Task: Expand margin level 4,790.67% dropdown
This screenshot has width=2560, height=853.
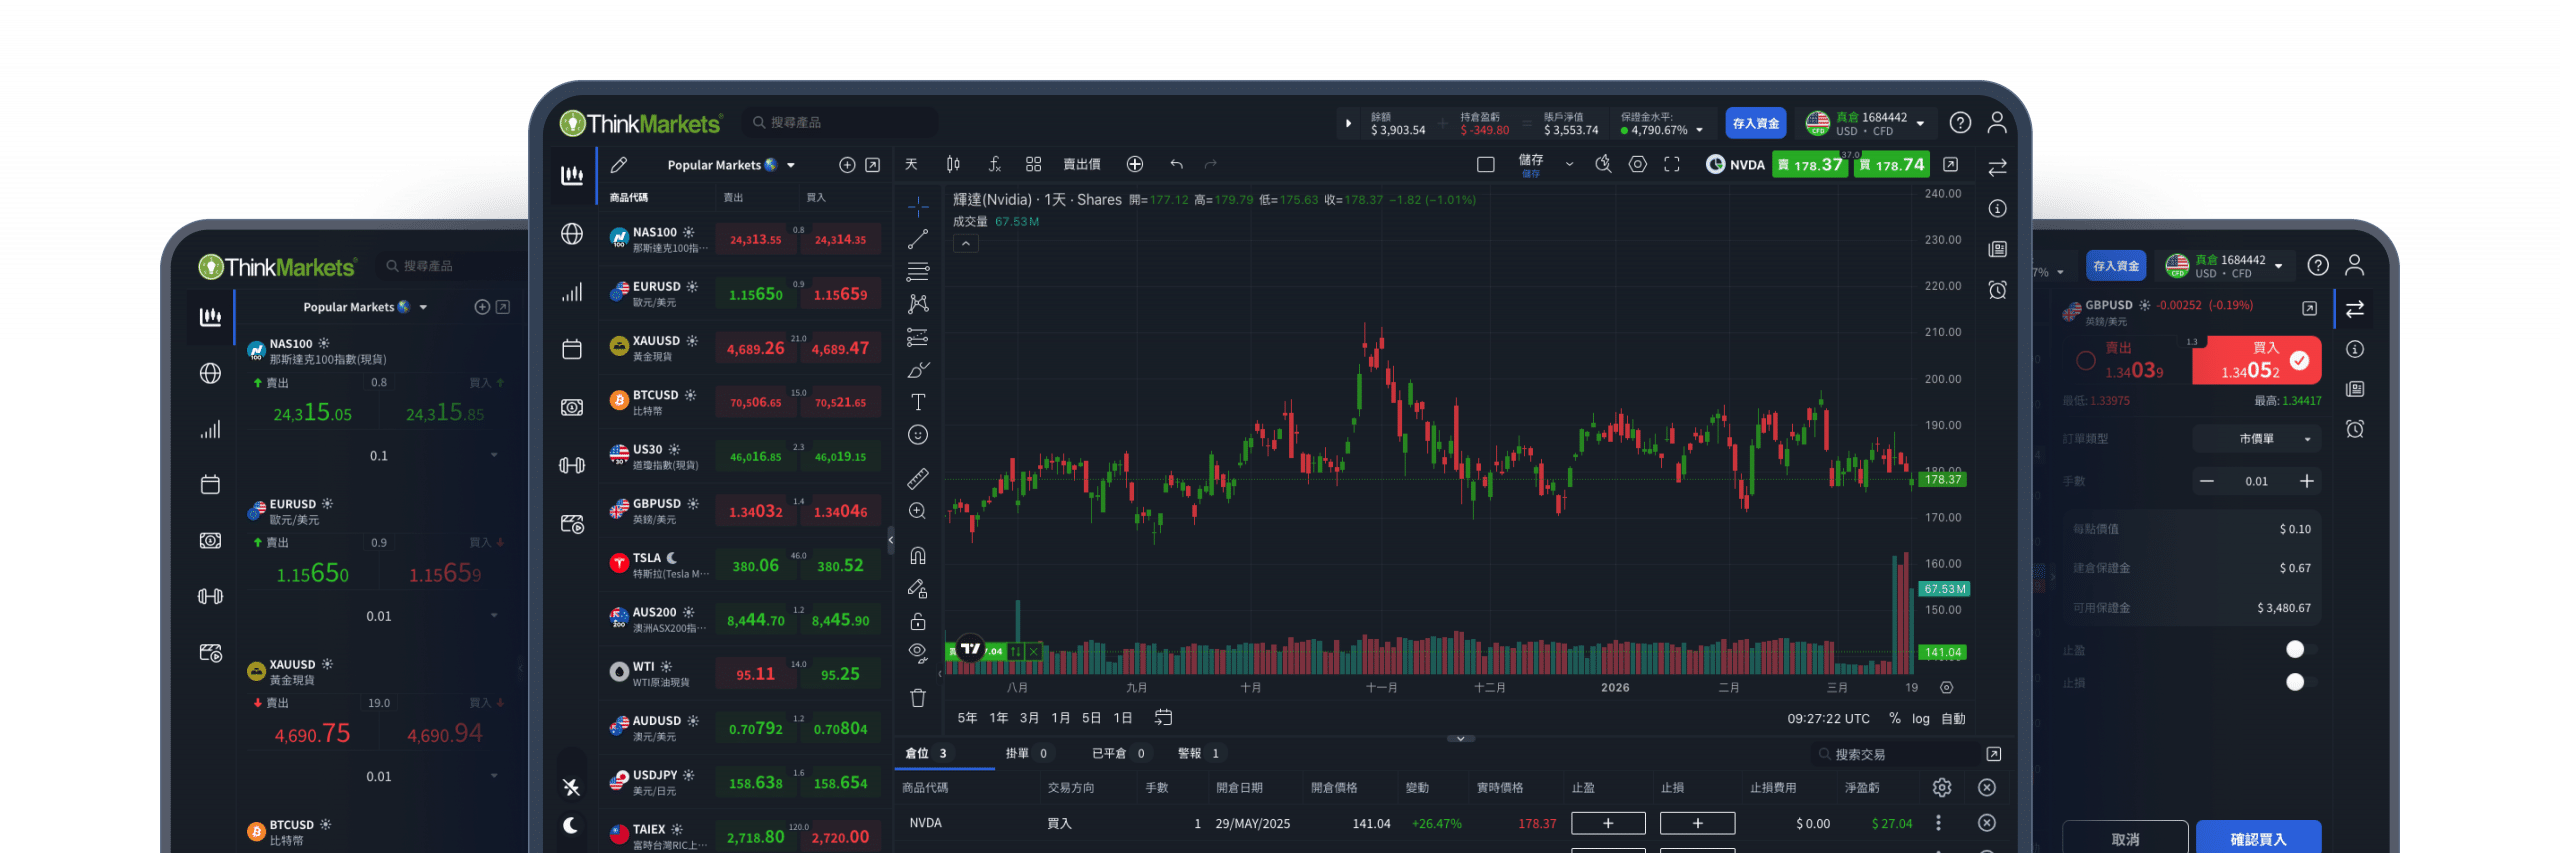Action: [x=1699, y=130]
